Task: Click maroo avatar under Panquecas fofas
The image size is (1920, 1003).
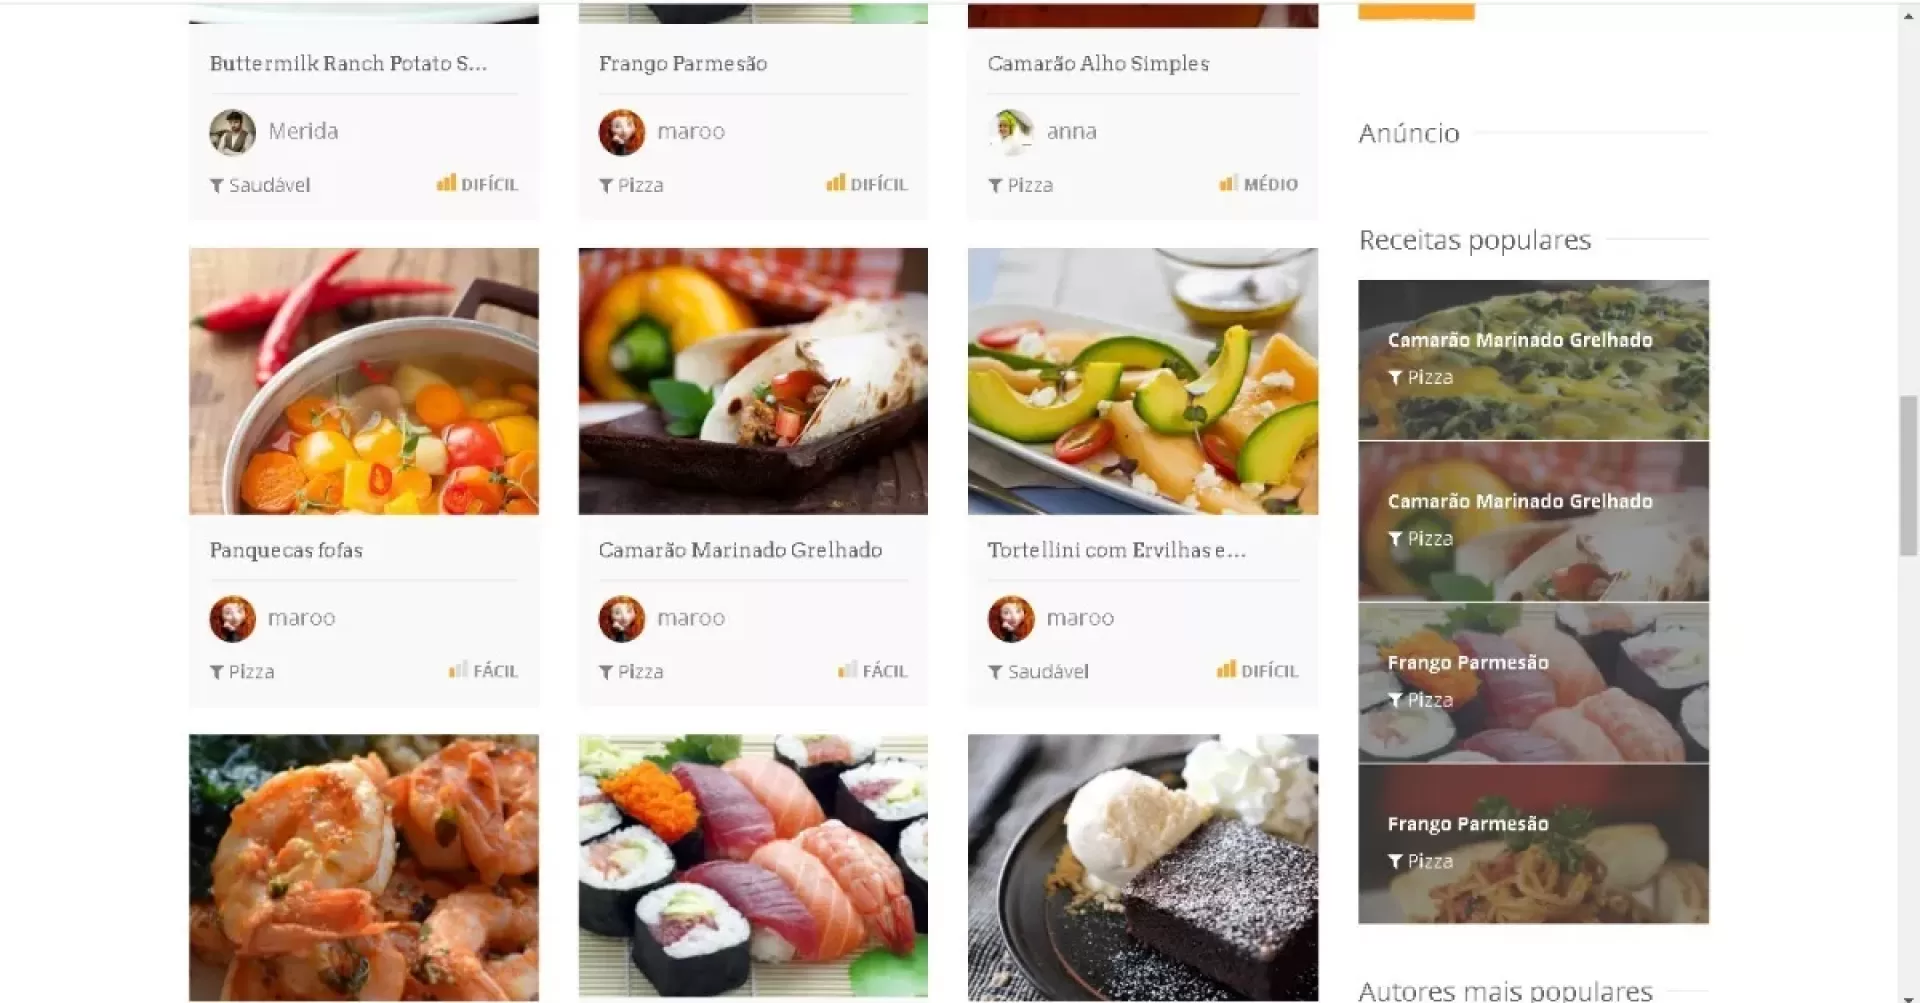Action: [232, 619]
